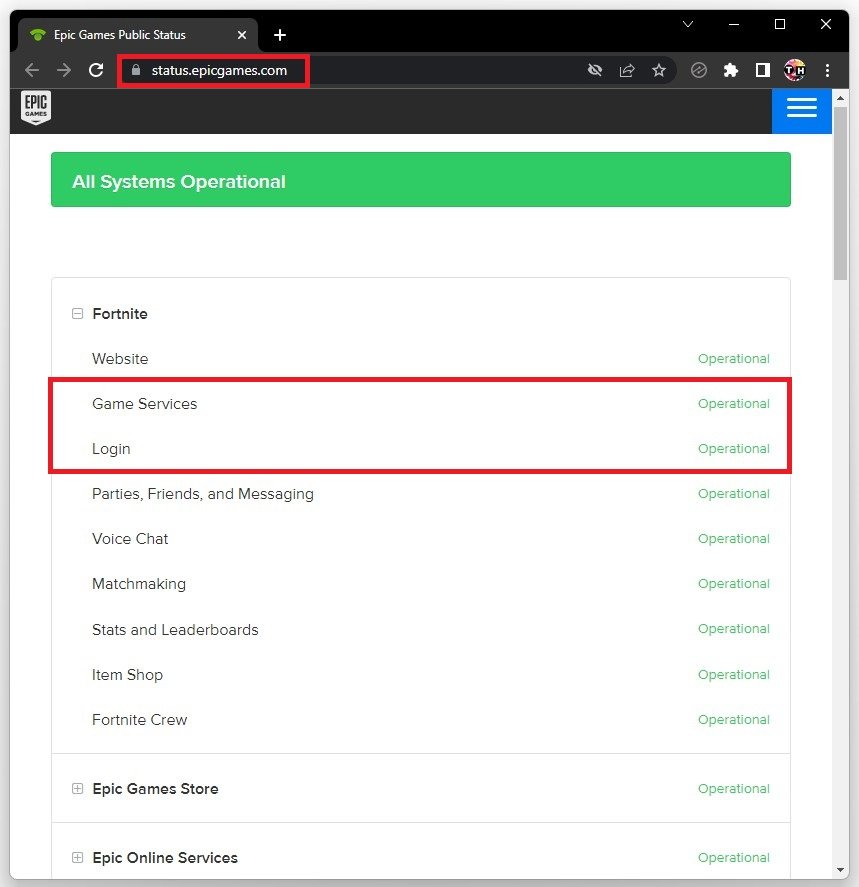859x887 pixels.
Task: Bookmark the page with the star icon
Action: point(659,70)
